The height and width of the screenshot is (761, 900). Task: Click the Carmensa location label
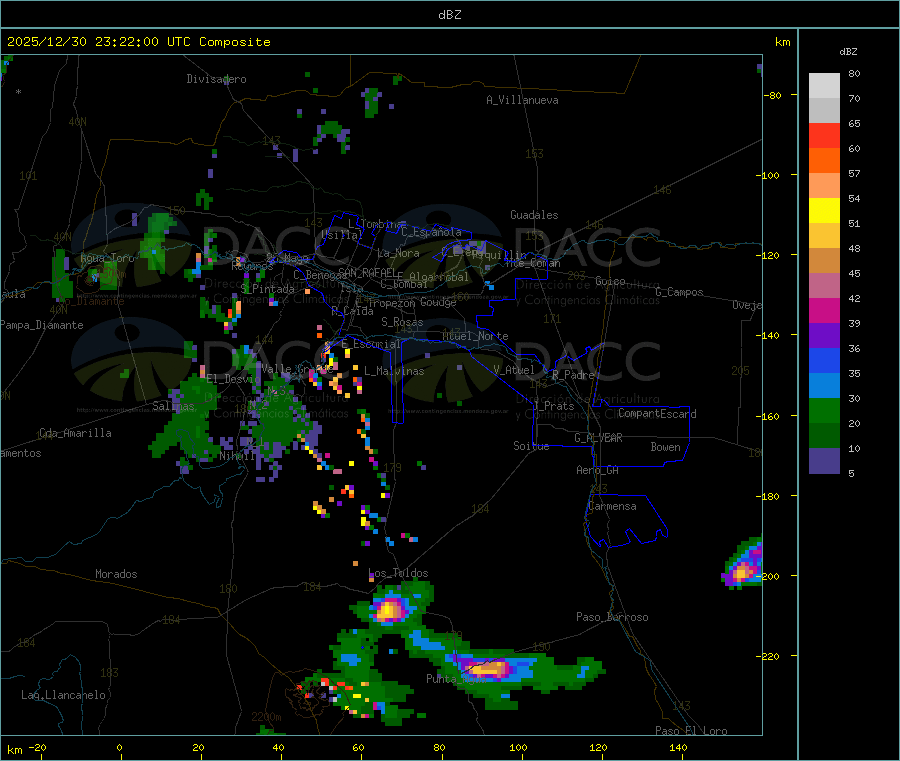612,506
